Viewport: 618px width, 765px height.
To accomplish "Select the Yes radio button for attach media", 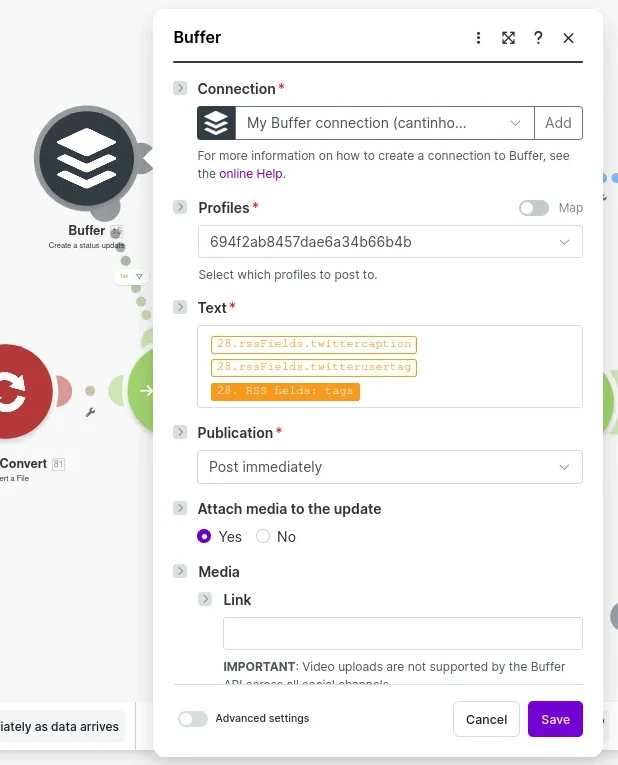I will 205,537.
